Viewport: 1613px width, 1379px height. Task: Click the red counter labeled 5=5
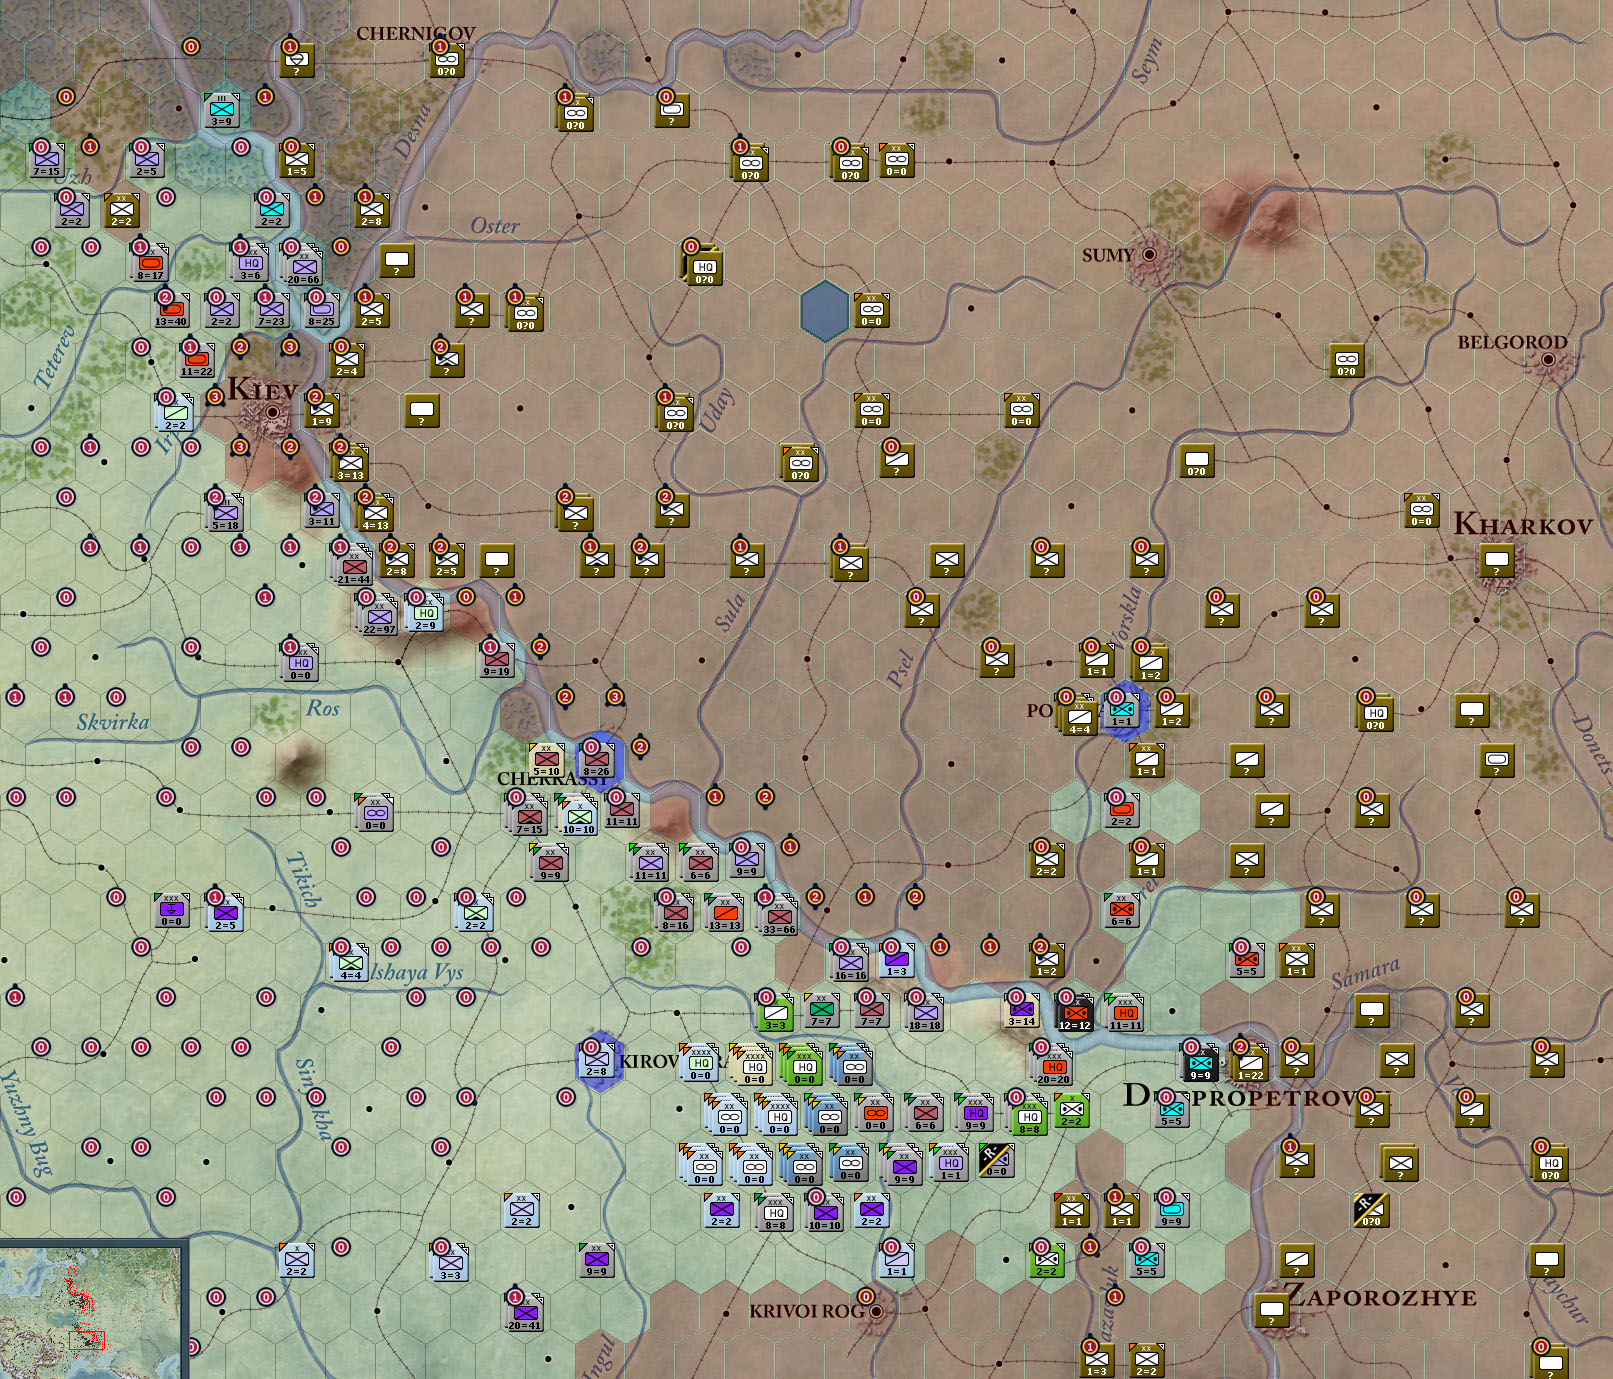[x=1247, y=960]
